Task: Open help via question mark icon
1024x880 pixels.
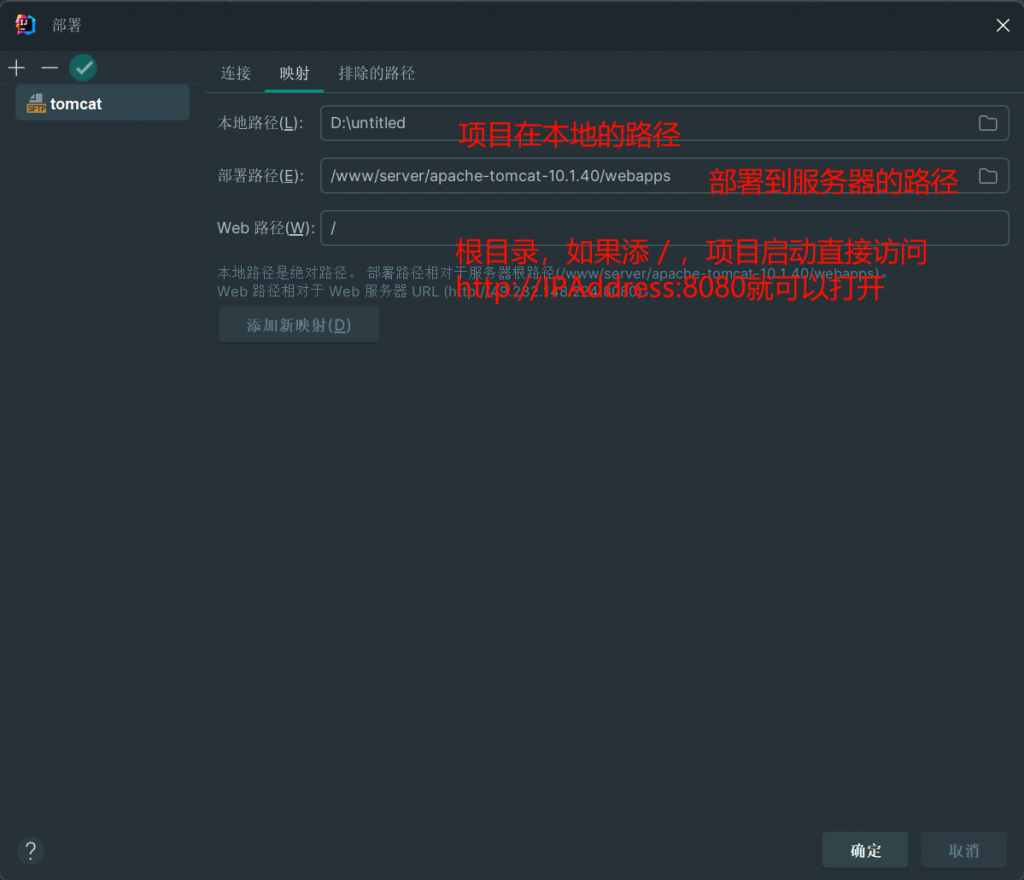Action: tap(30, 851)
